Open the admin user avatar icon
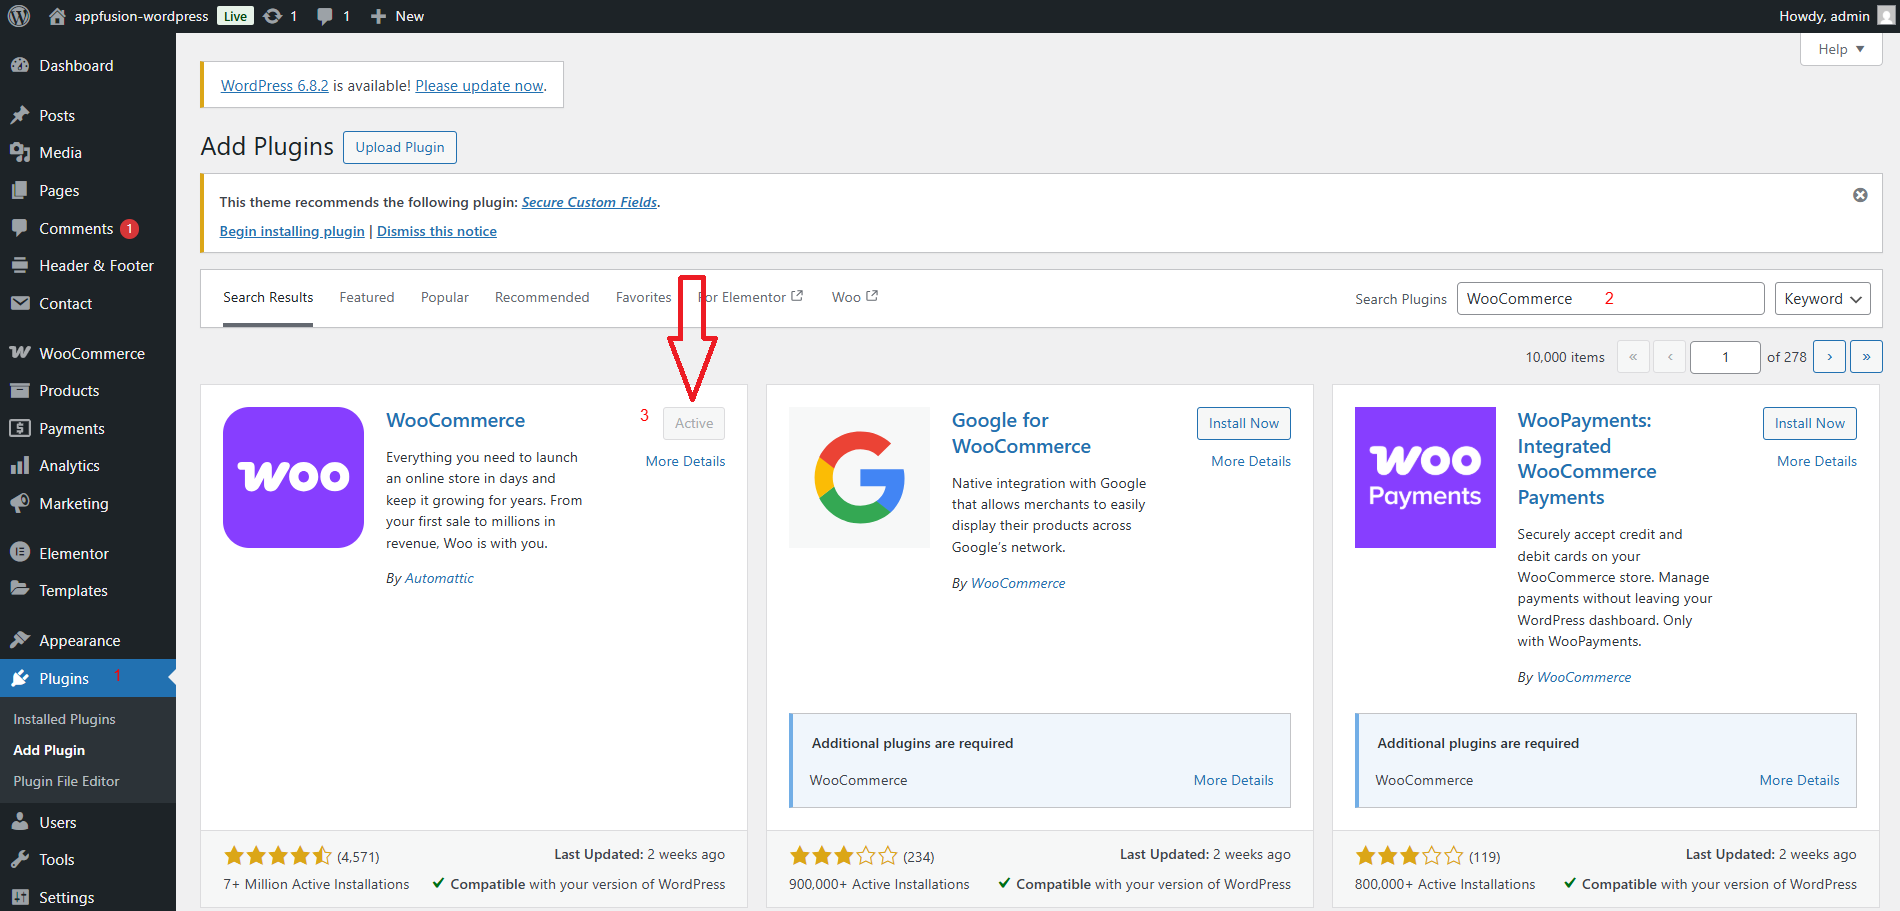 (x=1885, y=16)
